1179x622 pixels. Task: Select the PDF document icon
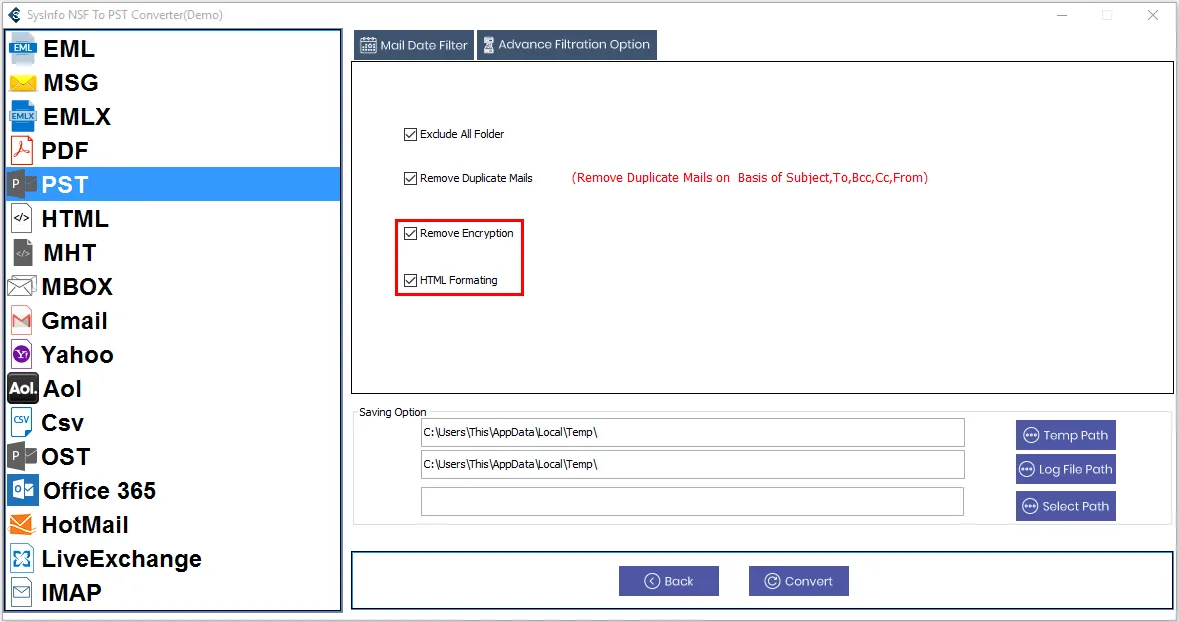coord(22,150)
